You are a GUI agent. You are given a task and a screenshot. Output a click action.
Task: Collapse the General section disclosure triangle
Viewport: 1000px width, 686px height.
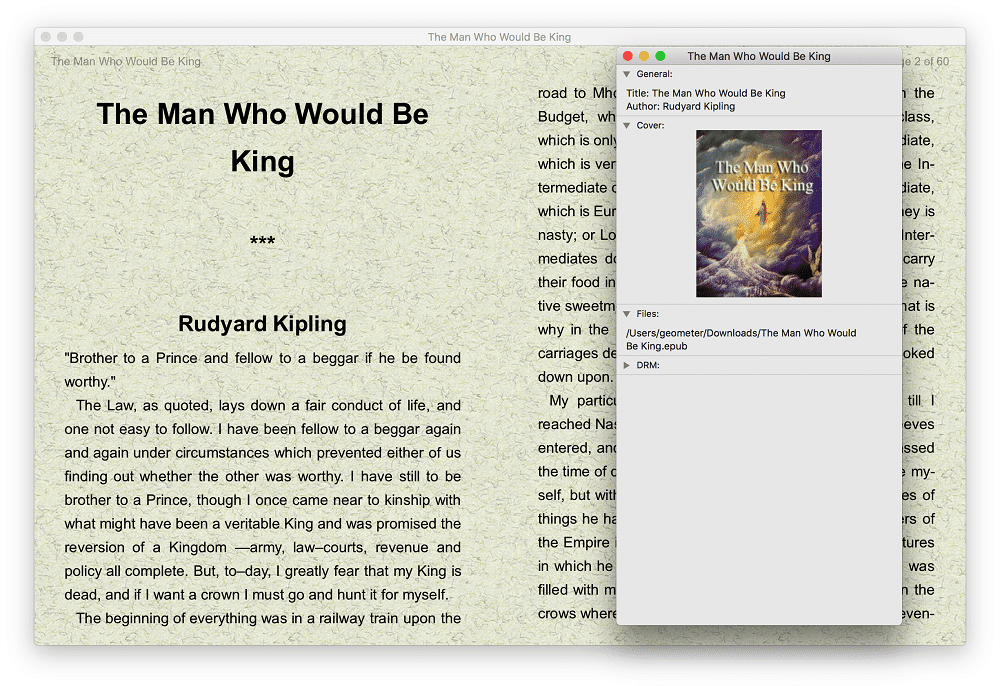pyautogui.click(x=627, y=74)
